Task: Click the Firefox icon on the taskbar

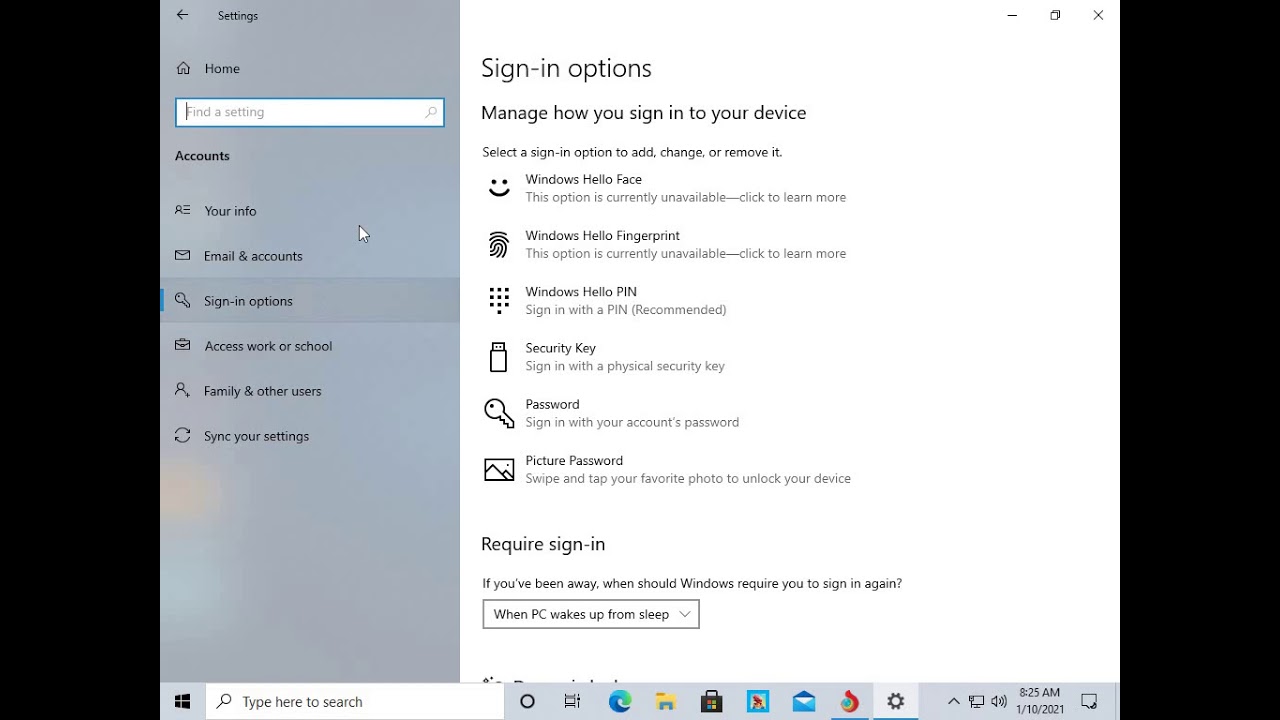Action: pos(850,702)
